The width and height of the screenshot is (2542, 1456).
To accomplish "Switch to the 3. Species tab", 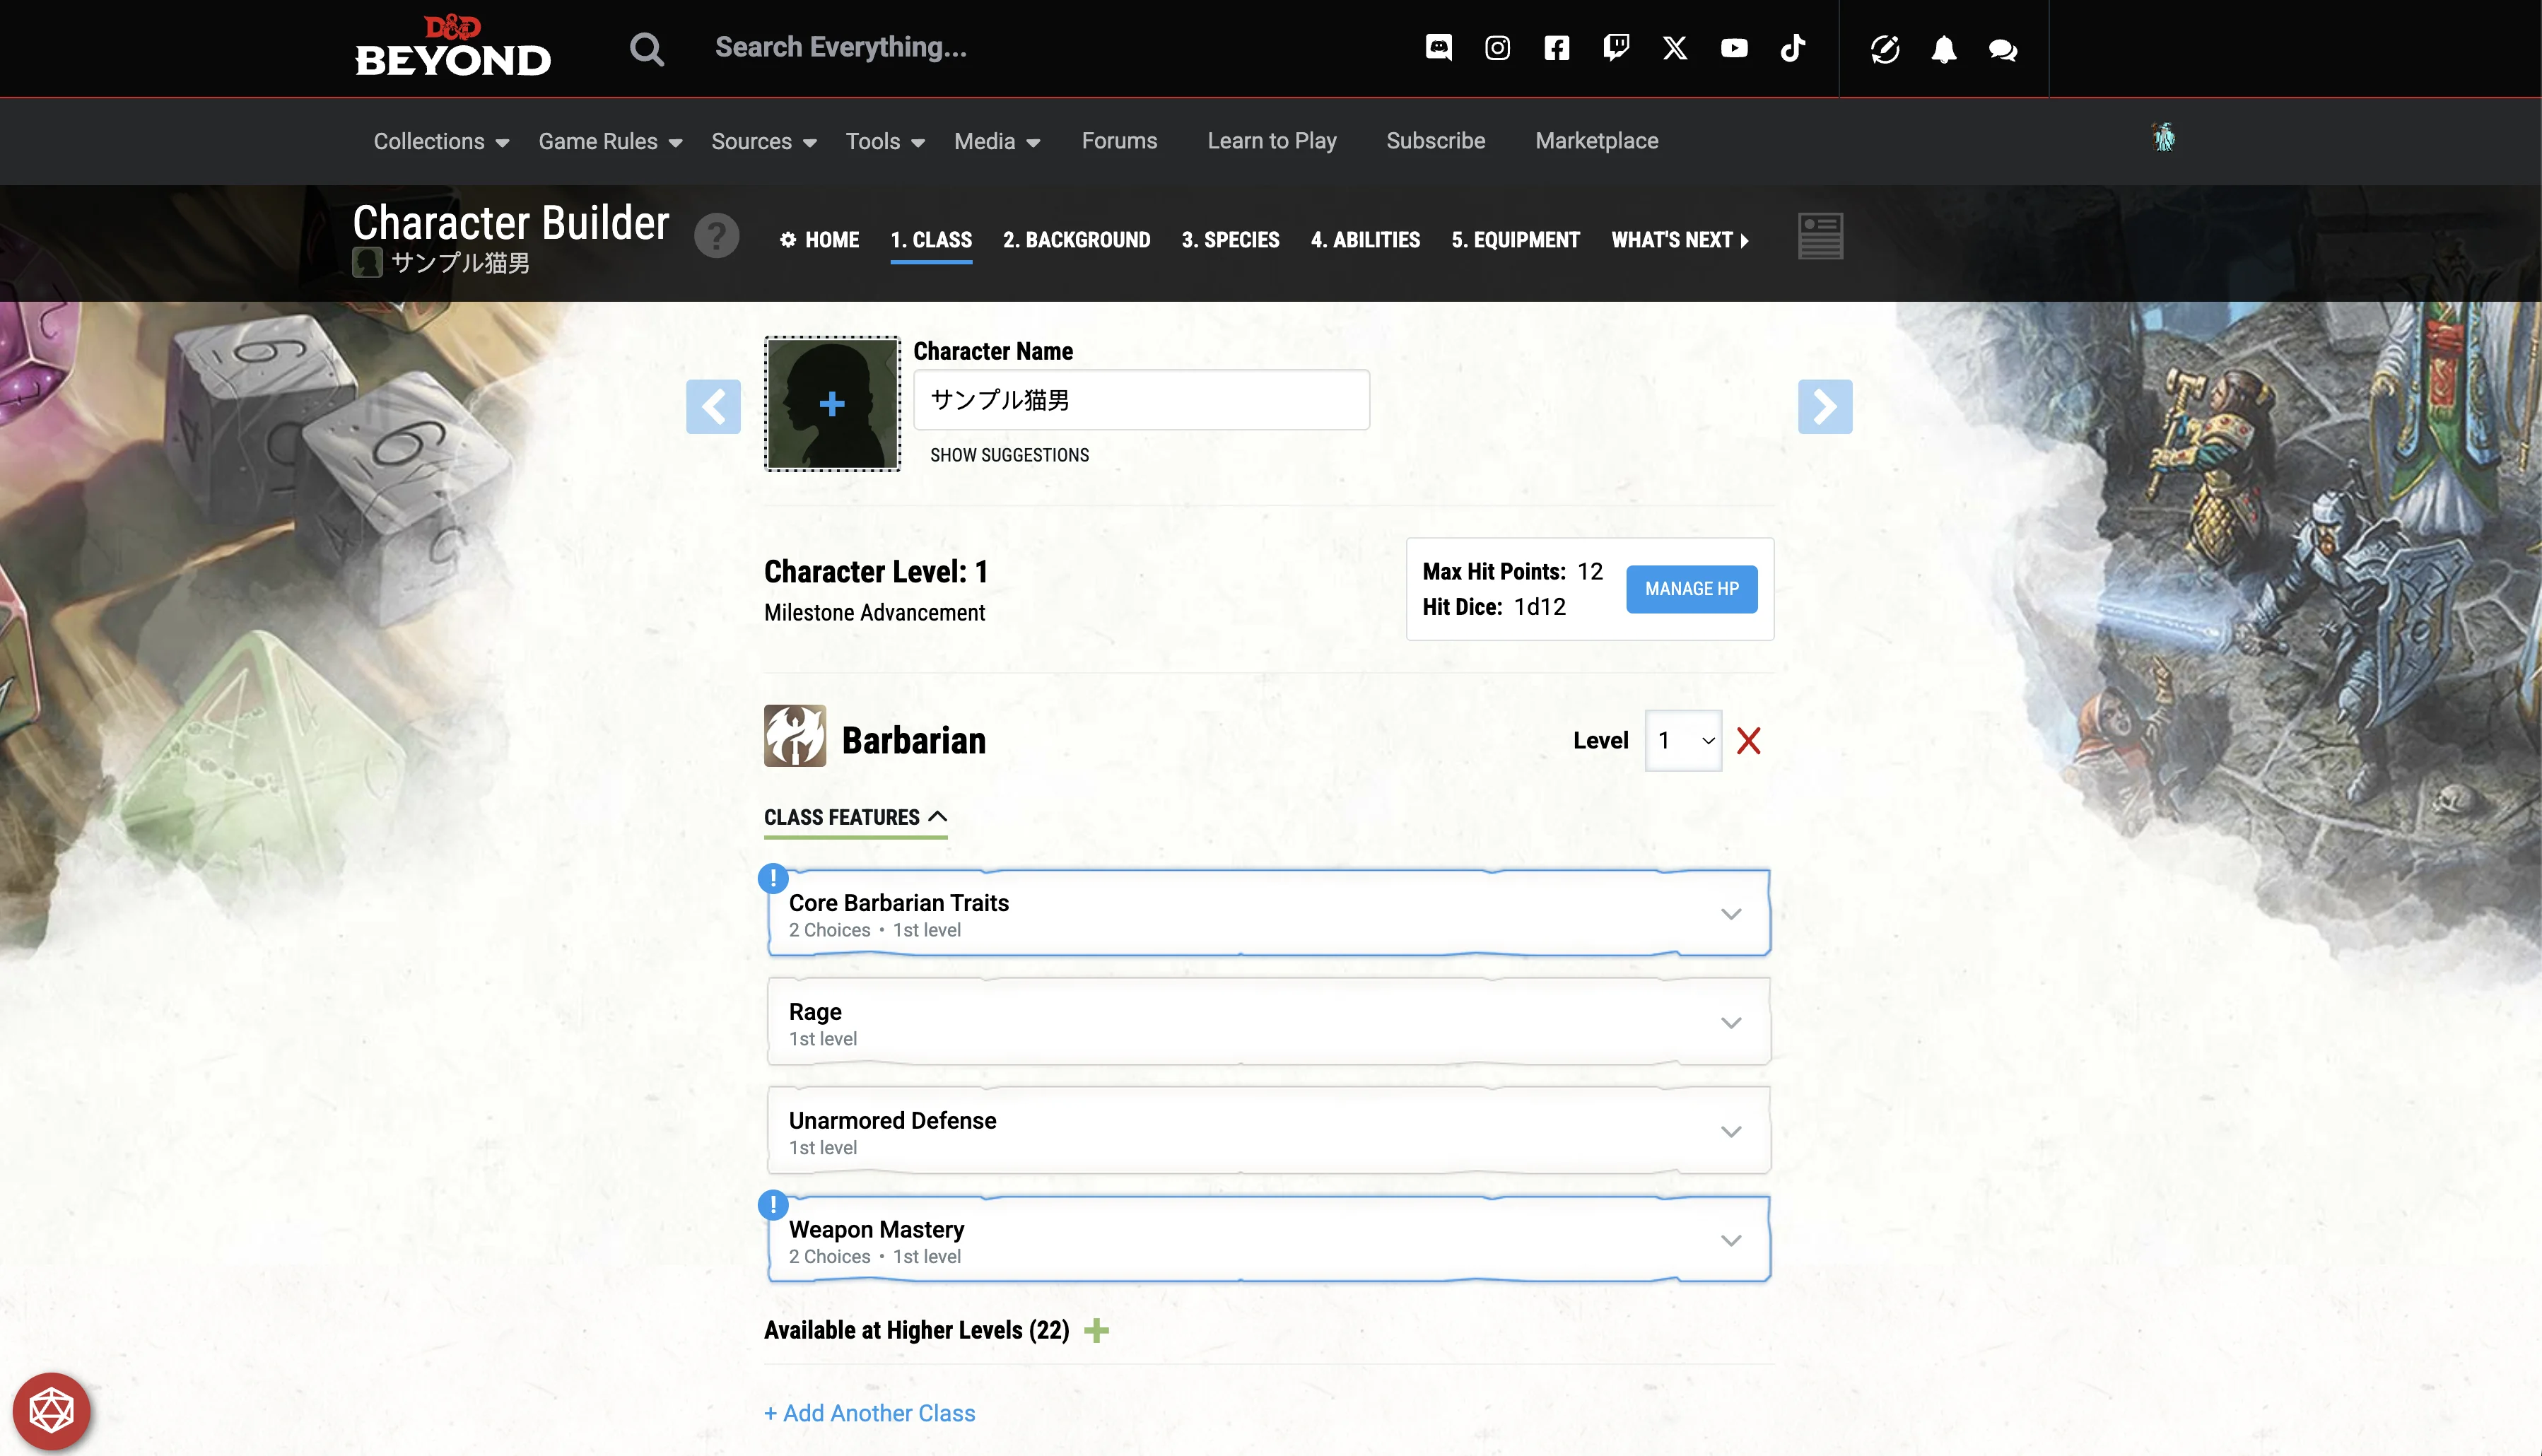I will [x=1230, y=240].
